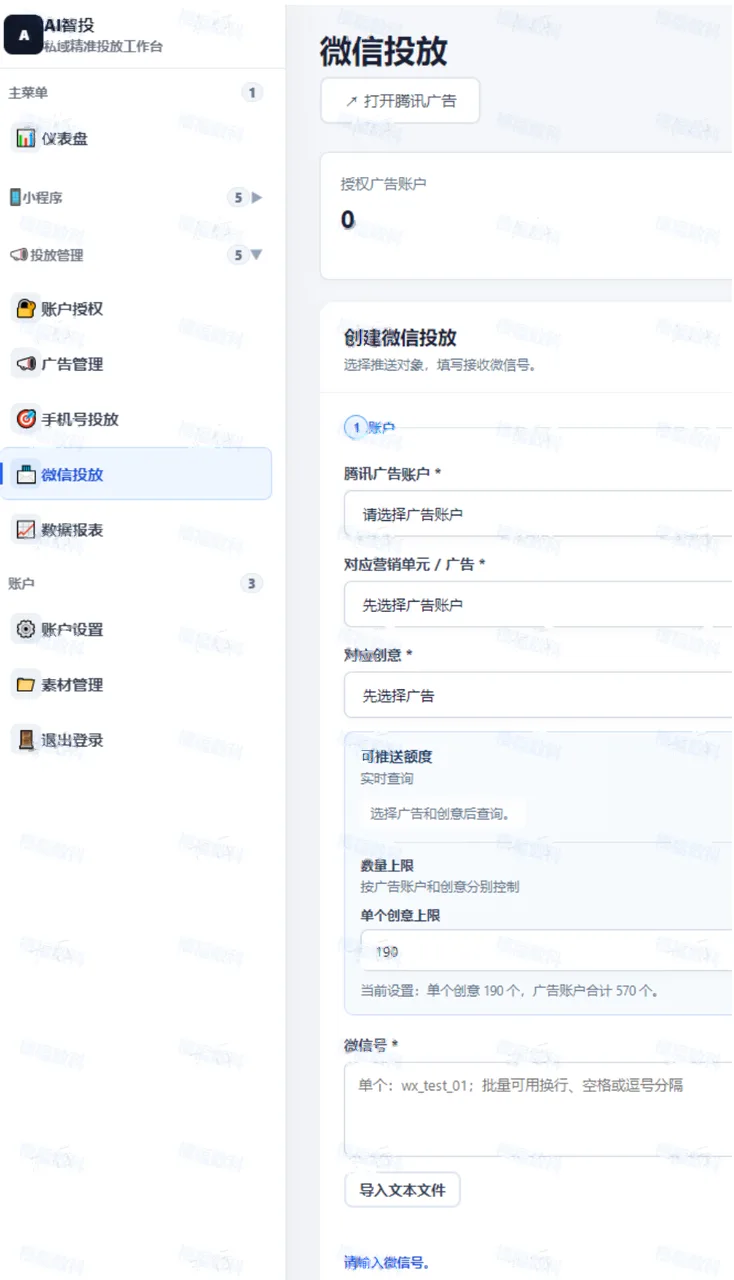Go to 账户授权 page
The width and height of the screenshot is (734, 1280).
pos(136,309)
